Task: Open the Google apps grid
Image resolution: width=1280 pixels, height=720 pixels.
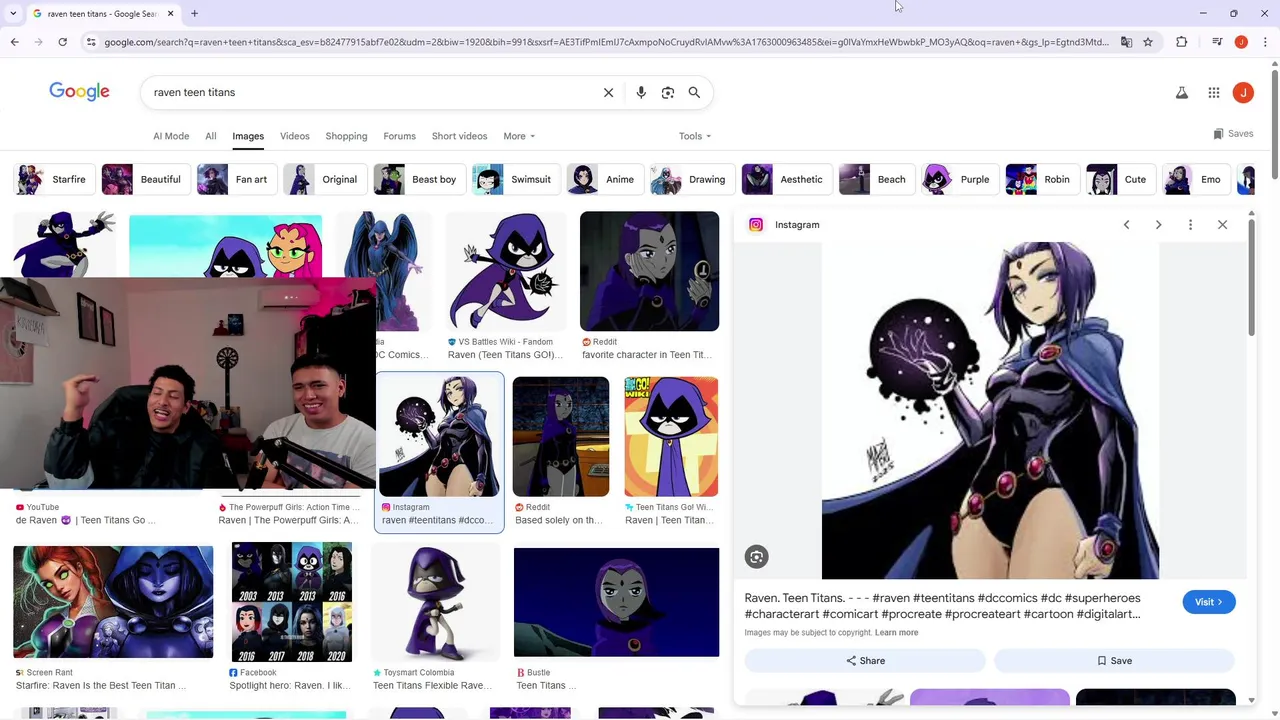Action: pos(1213,92)
